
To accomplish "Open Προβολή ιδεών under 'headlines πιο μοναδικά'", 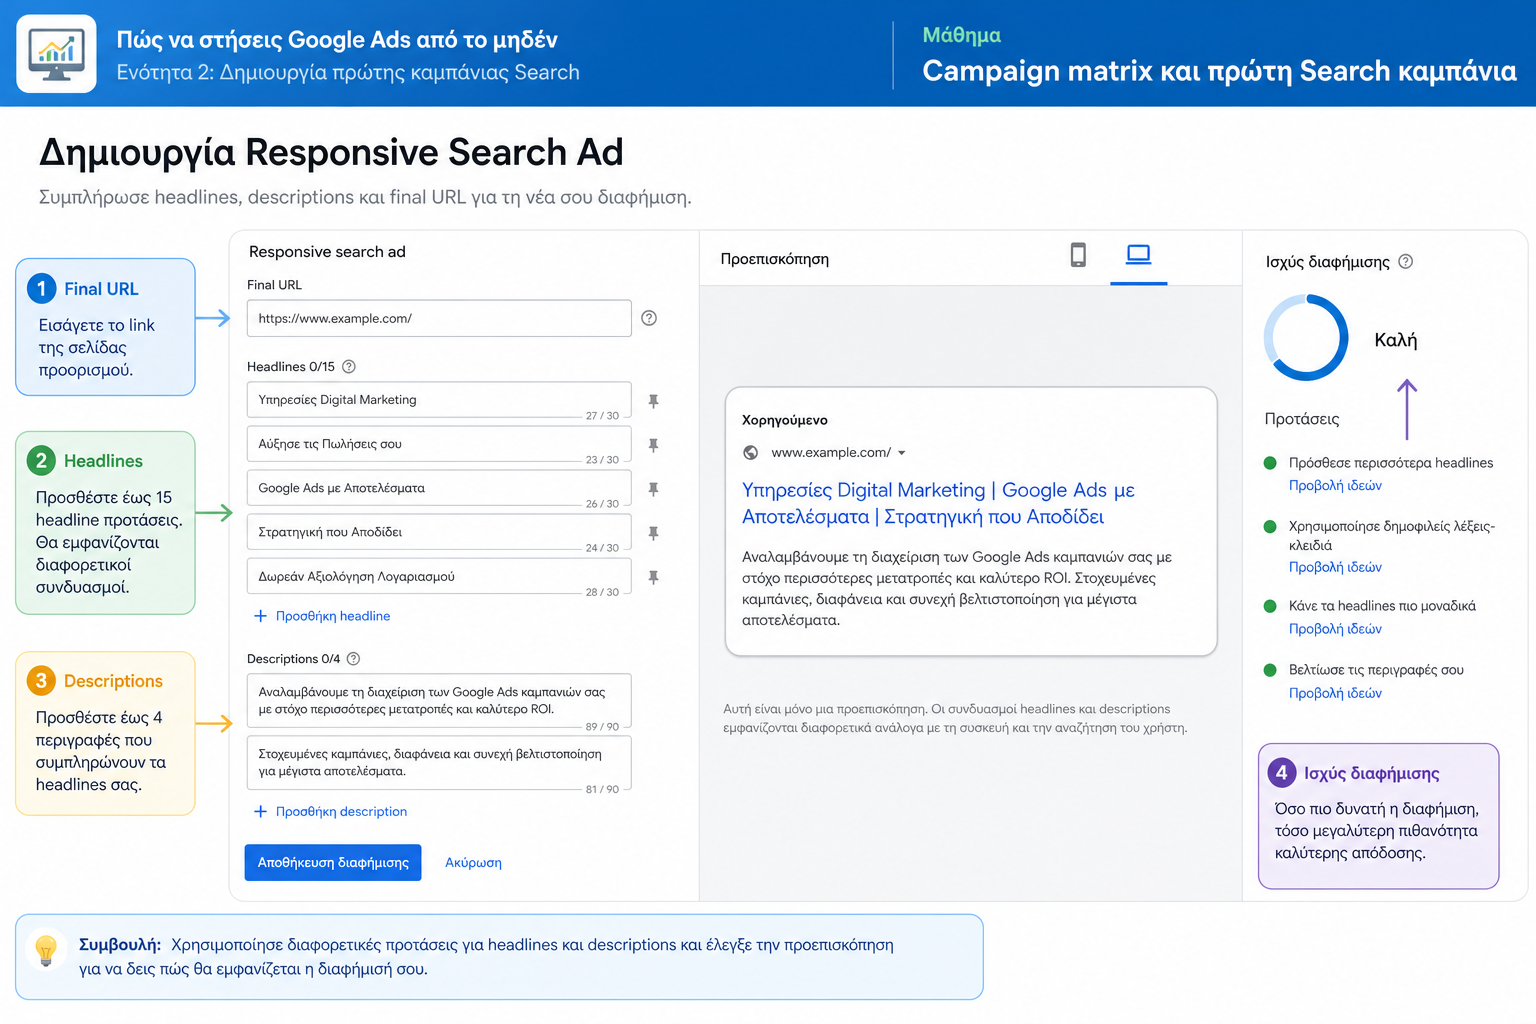I will (1335, 629).
